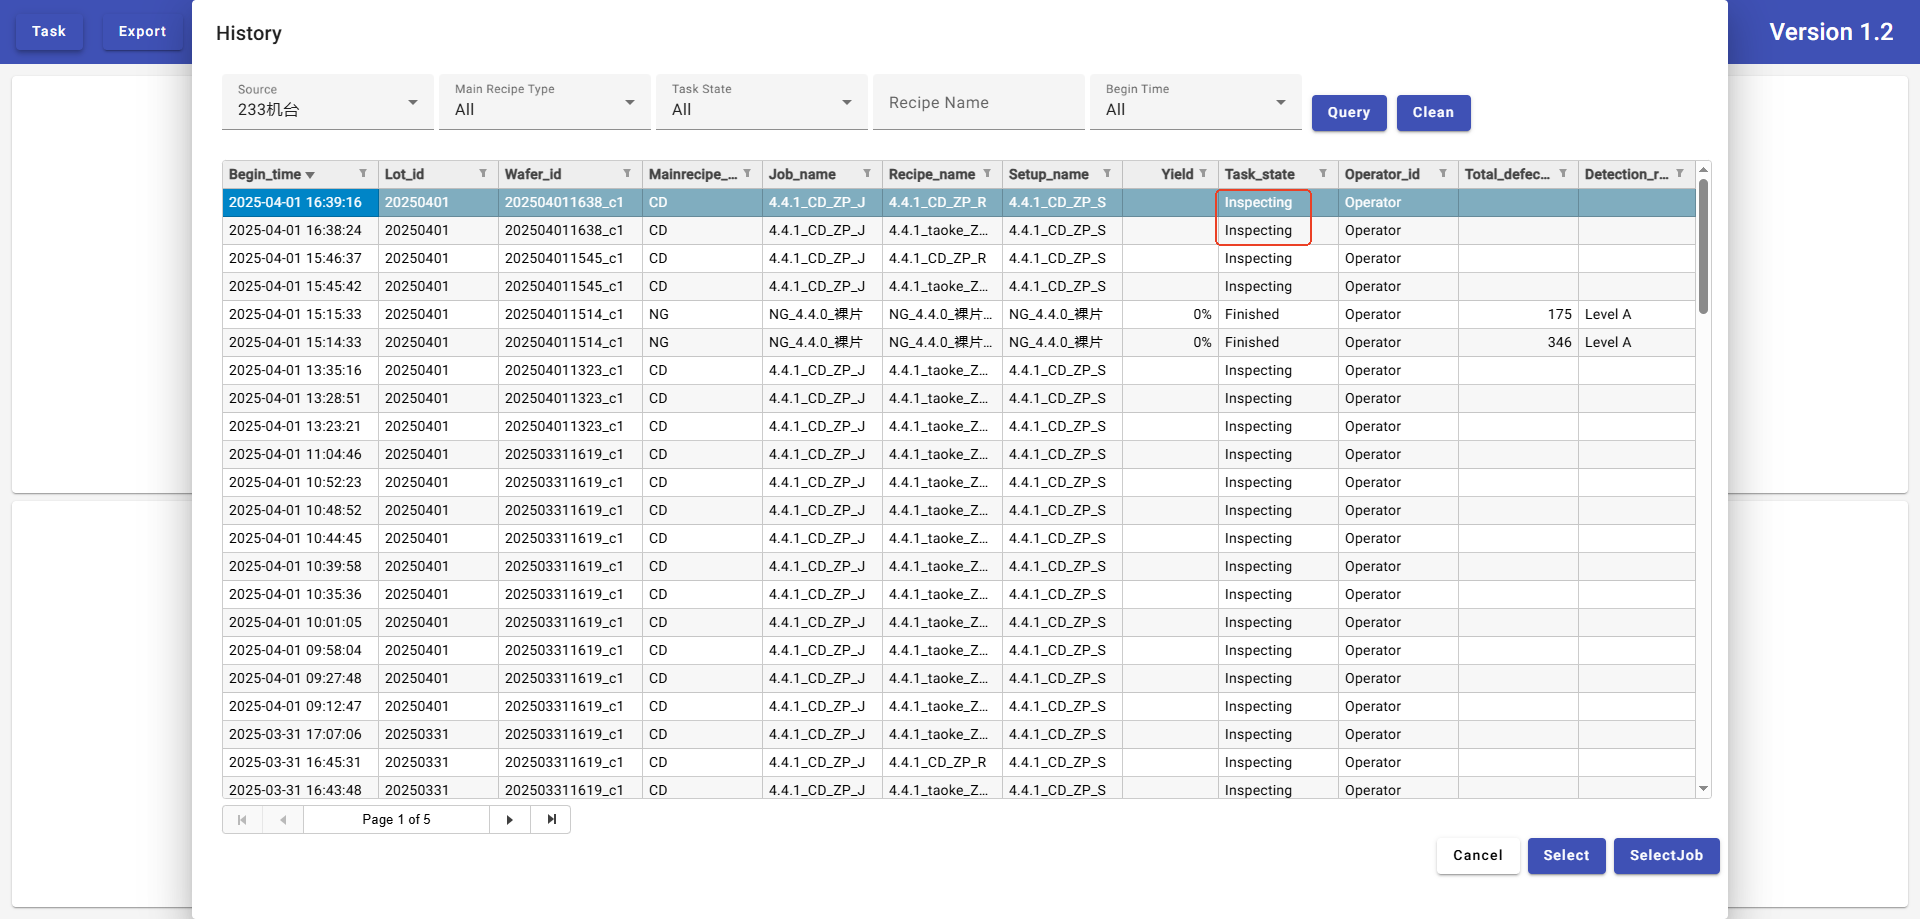The image size is (1920, 919).
Task: Open filter icon for Wafer_id column
Action: click(x=627, y=174)
